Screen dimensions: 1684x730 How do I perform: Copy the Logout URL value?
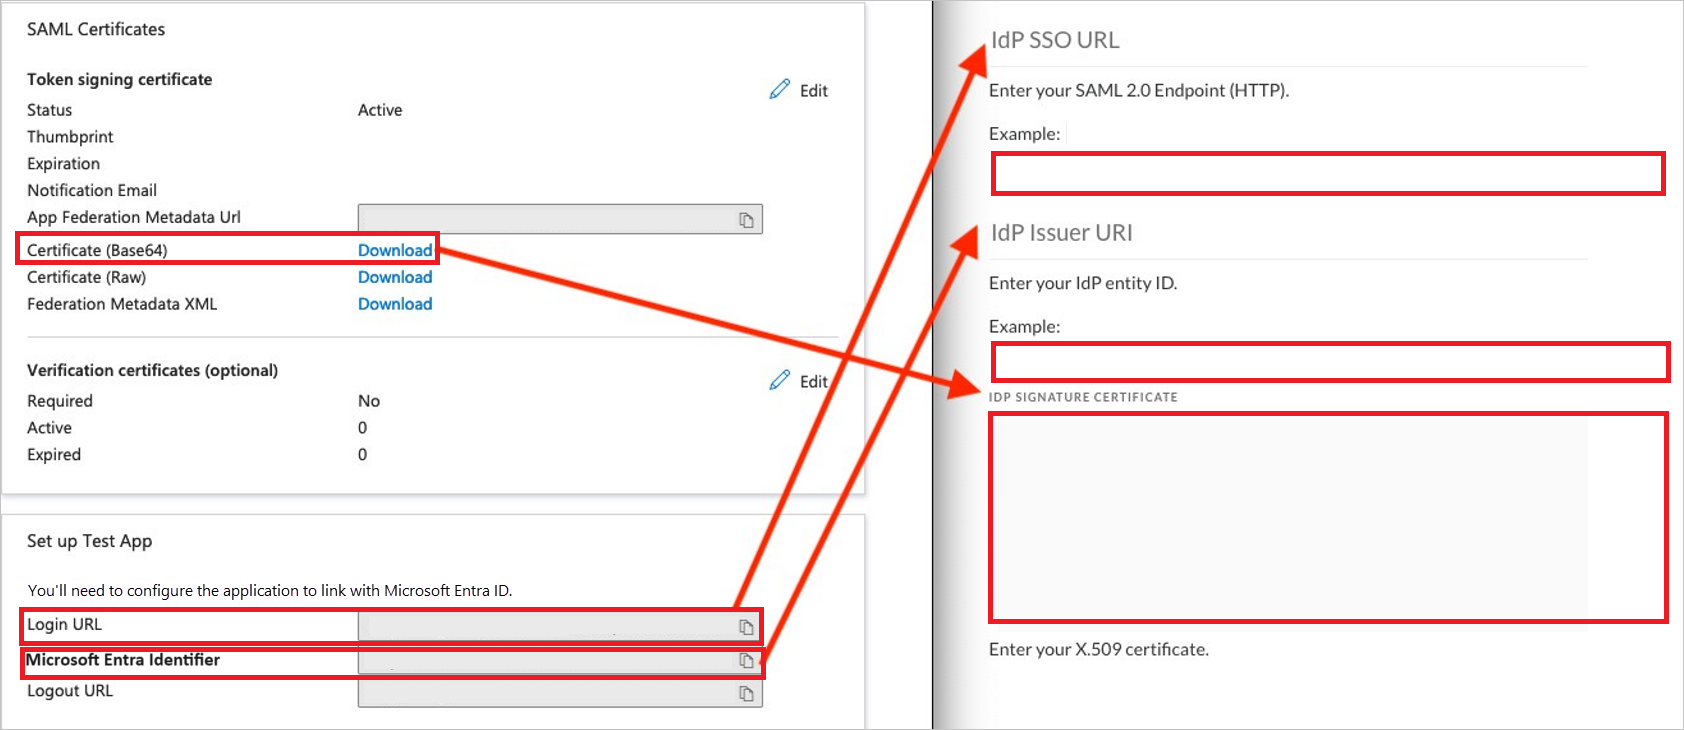coord(746,693)
